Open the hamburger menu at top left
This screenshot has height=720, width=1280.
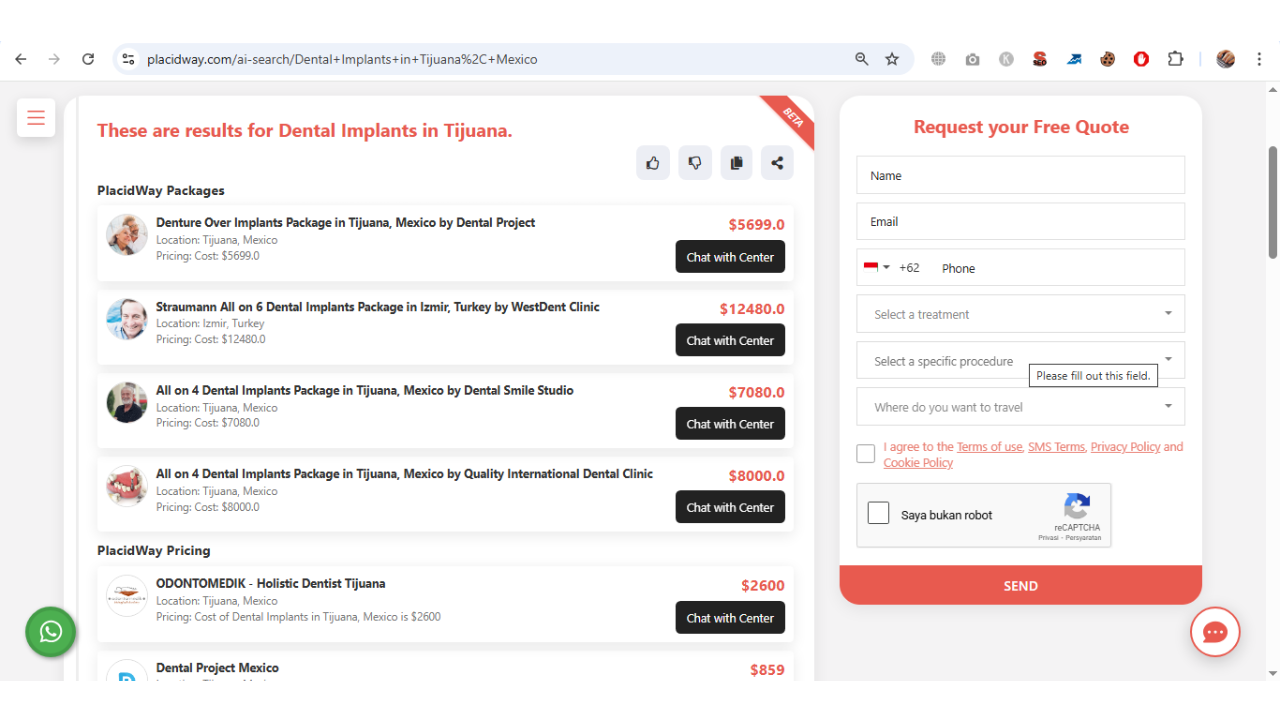click(x=36, y=117)
